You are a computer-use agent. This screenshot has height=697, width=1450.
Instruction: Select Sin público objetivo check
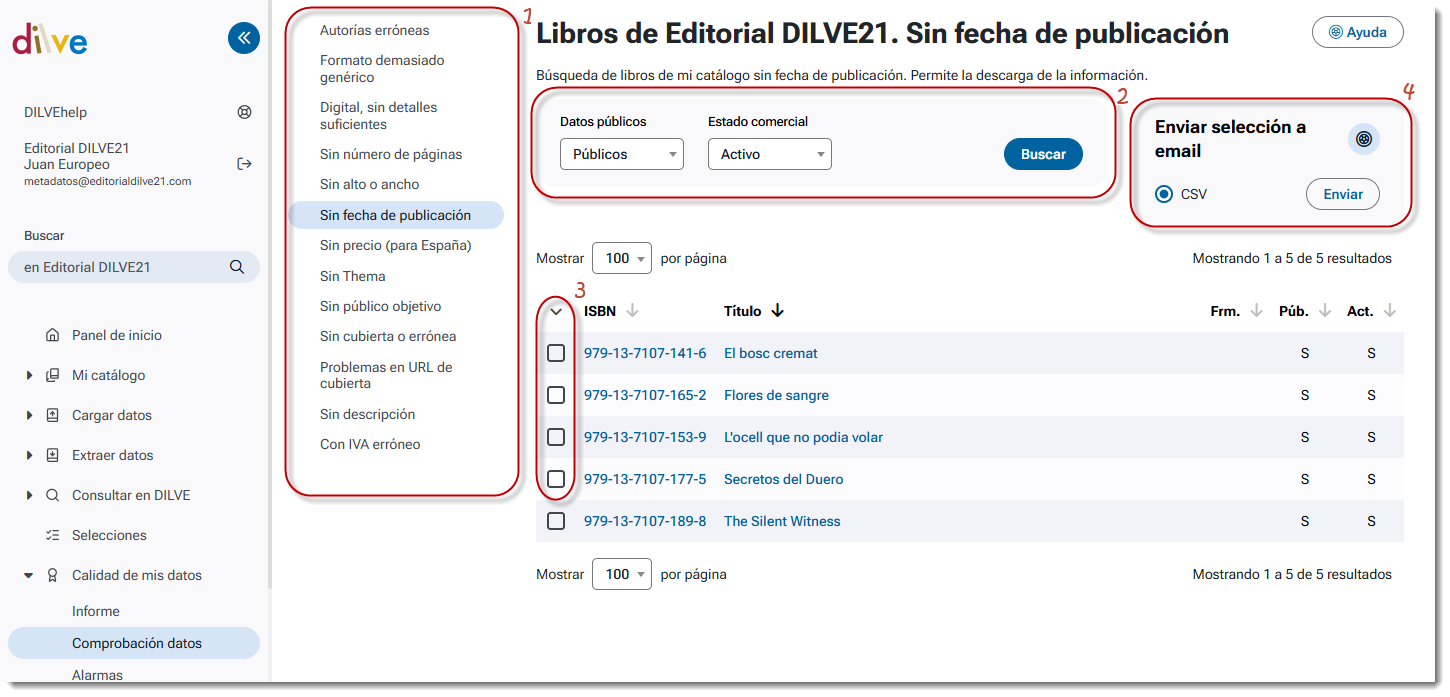pyautogui.click(x=381, y=306)
